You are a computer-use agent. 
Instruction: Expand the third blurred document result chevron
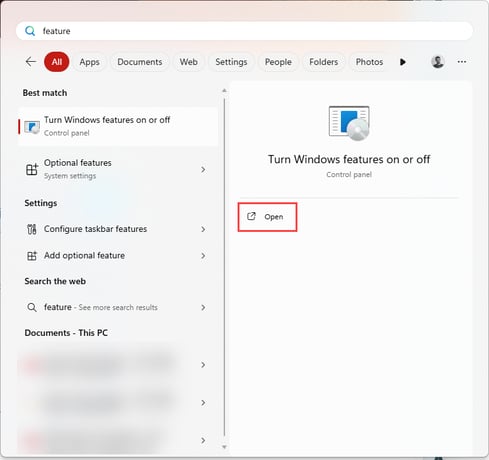click(x=203, y=440)
